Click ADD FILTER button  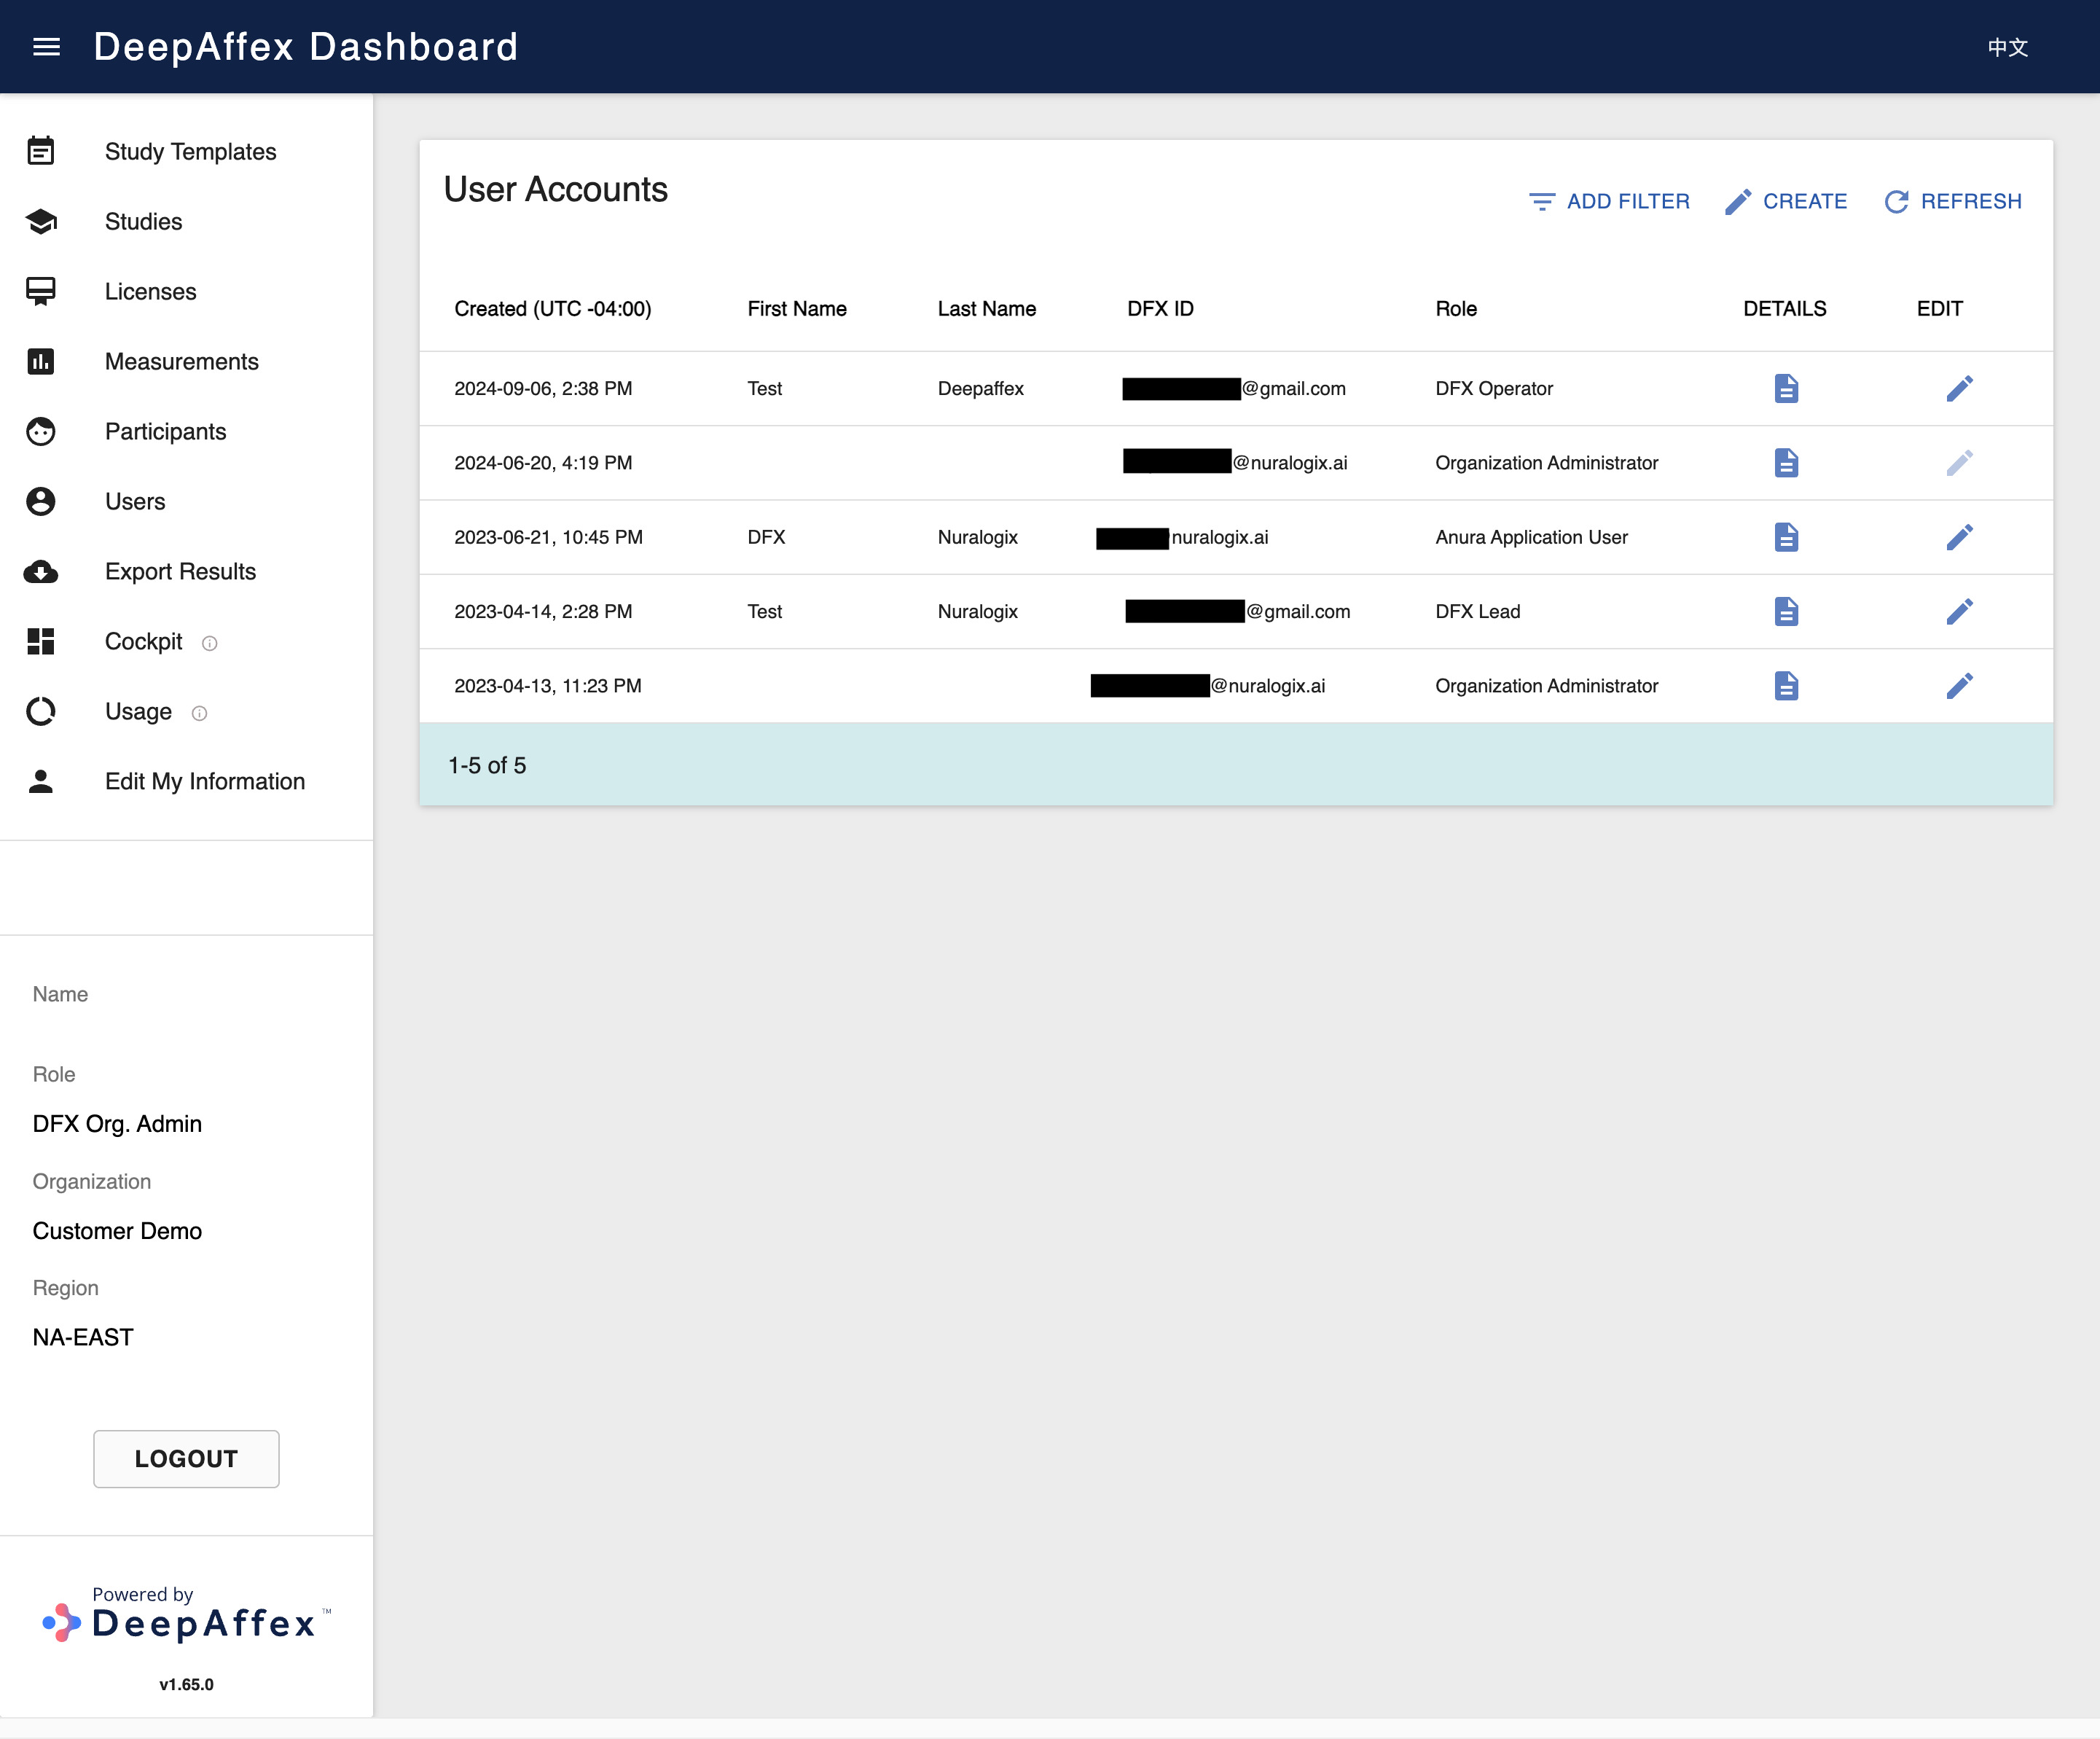pyautogui.click(x=1609, y=201)
